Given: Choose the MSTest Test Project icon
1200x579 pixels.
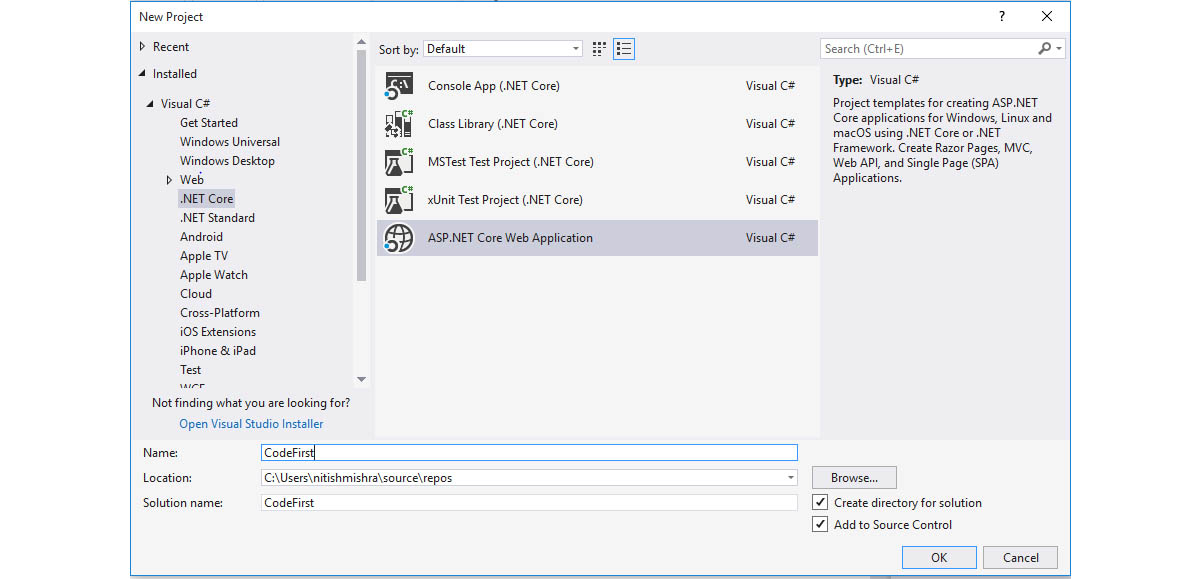Looking at the screenshot, I should [399, 162].
